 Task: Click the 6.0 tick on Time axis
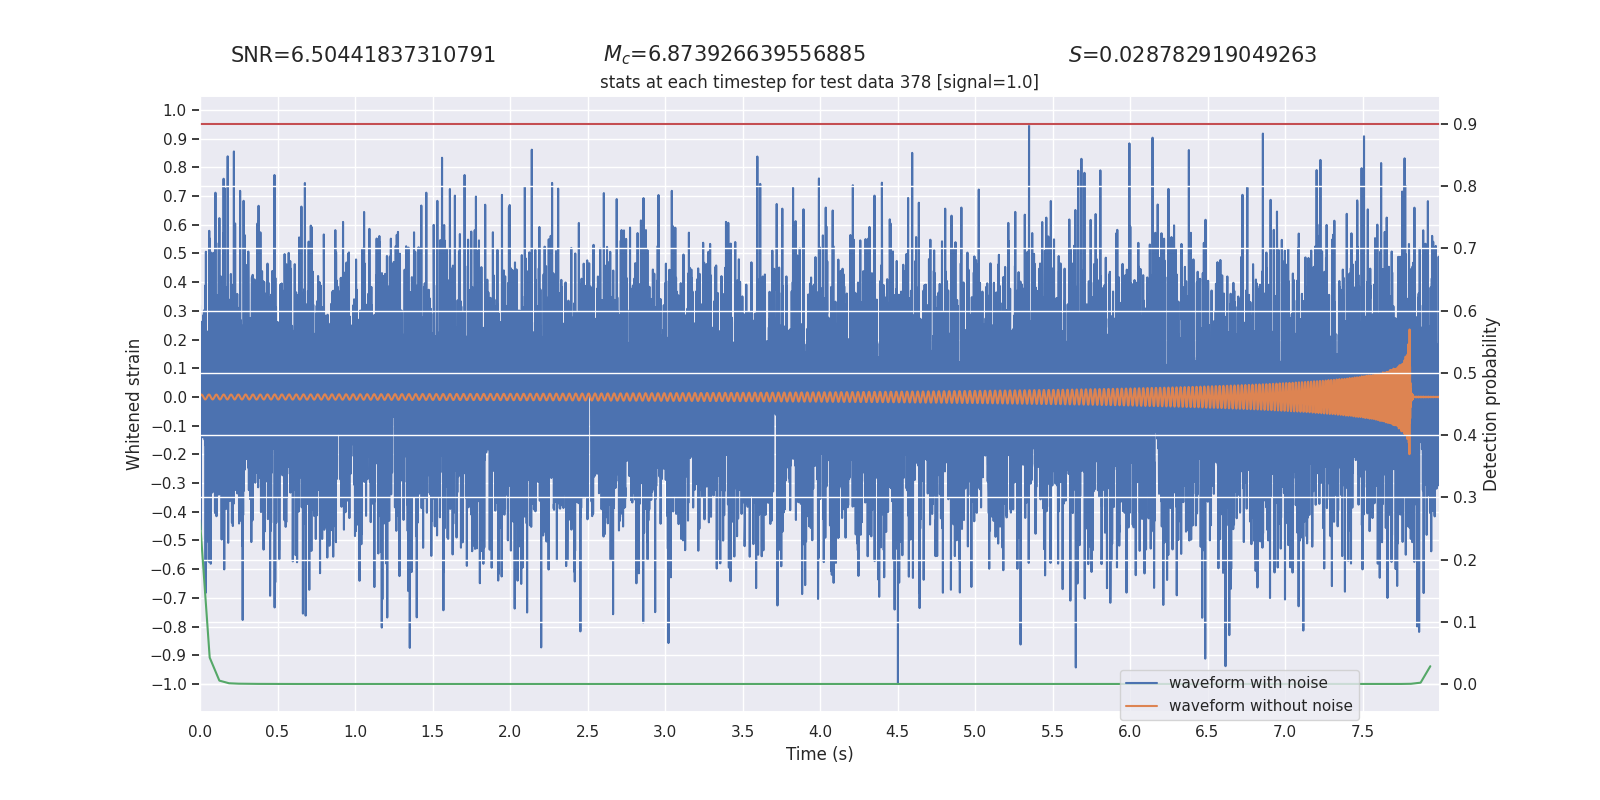pyautogui.click(x=1130, y=731)
